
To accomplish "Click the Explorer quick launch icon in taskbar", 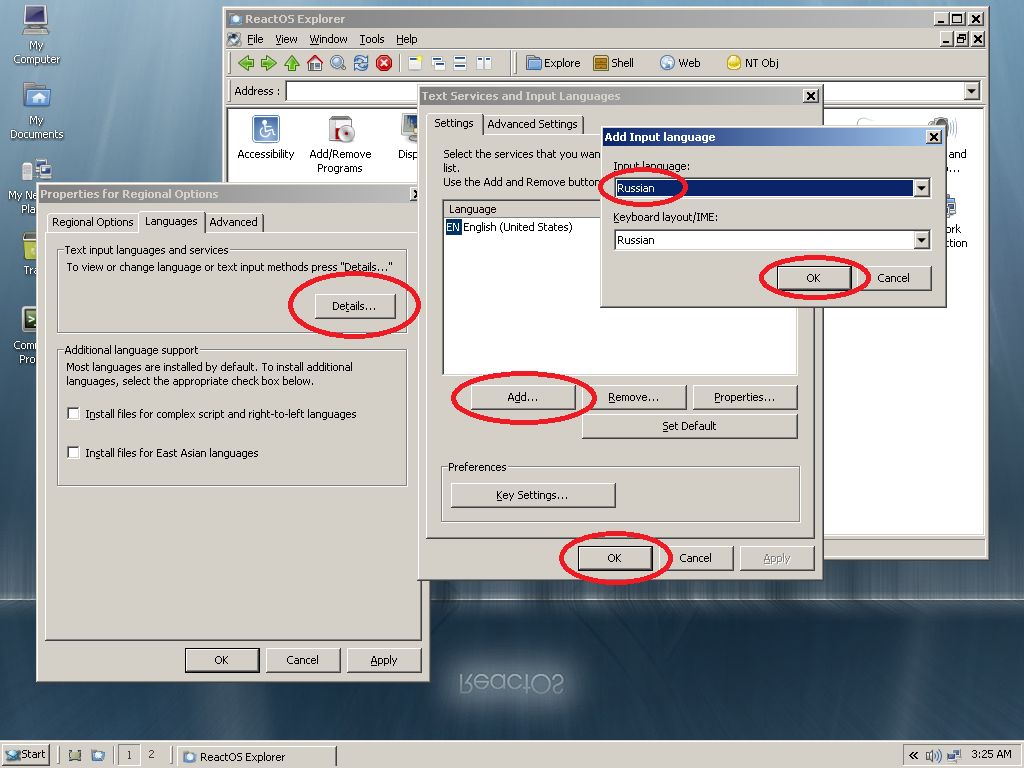I will click(x=98, y=756).
